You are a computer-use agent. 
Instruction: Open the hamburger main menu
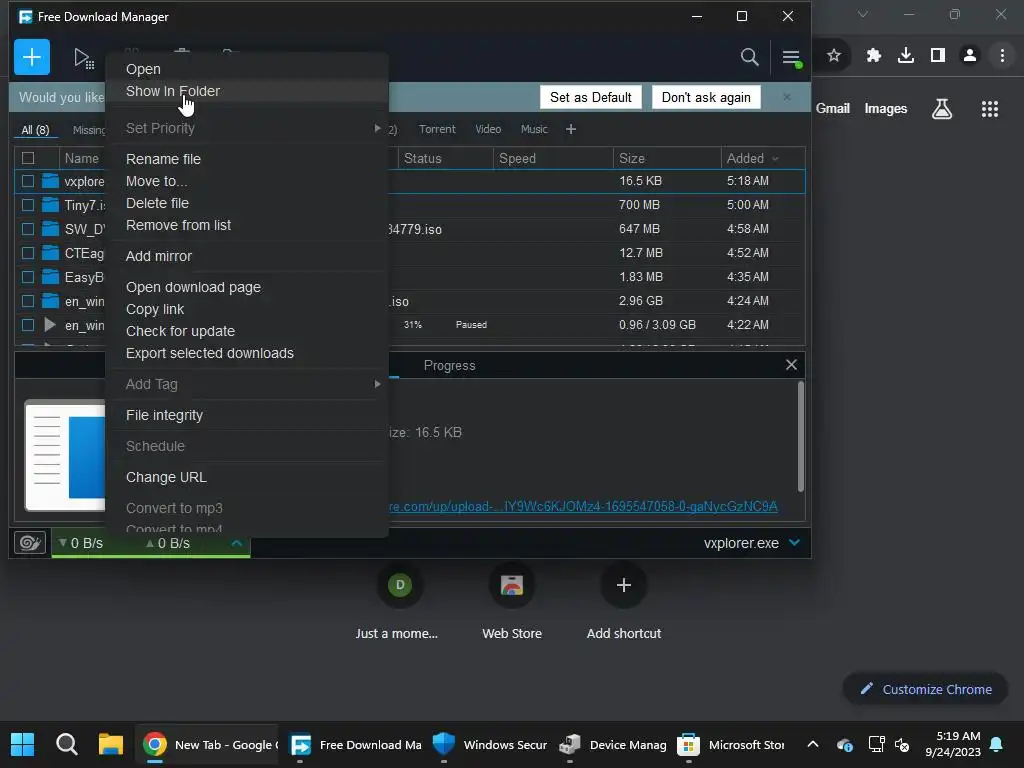tap(791, 57)
